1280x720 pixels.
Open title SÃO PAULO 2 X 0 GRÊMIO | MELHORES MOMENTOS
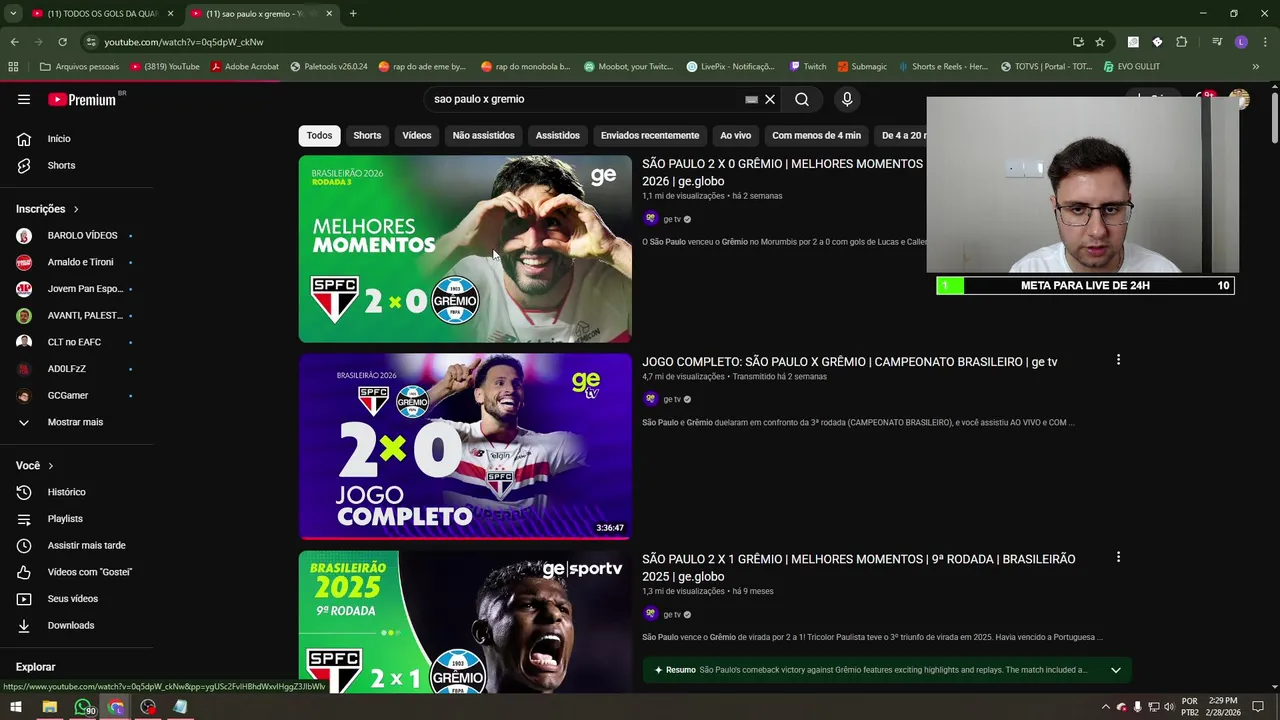[x=783, y=172]
